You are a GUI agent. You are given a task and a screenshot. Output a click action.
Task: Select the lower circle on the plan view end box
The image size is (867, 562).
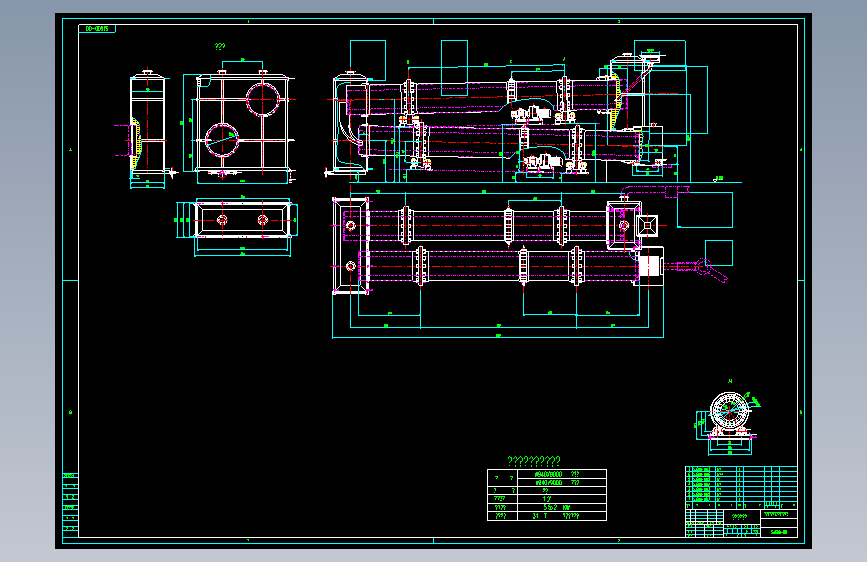point(351,267)
